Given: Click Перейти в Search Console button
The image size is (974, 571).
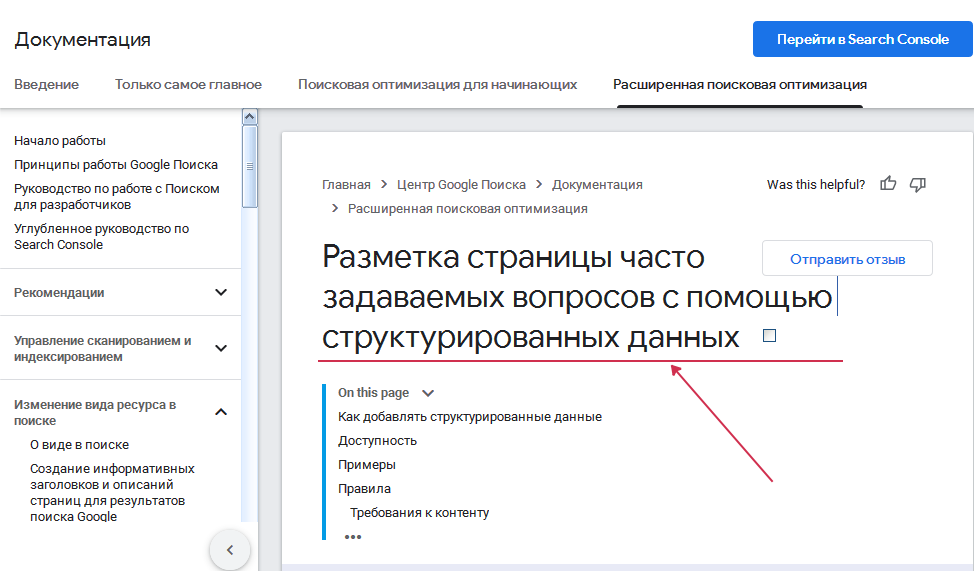Looking at the screenshot, I should tap(863, 39).
